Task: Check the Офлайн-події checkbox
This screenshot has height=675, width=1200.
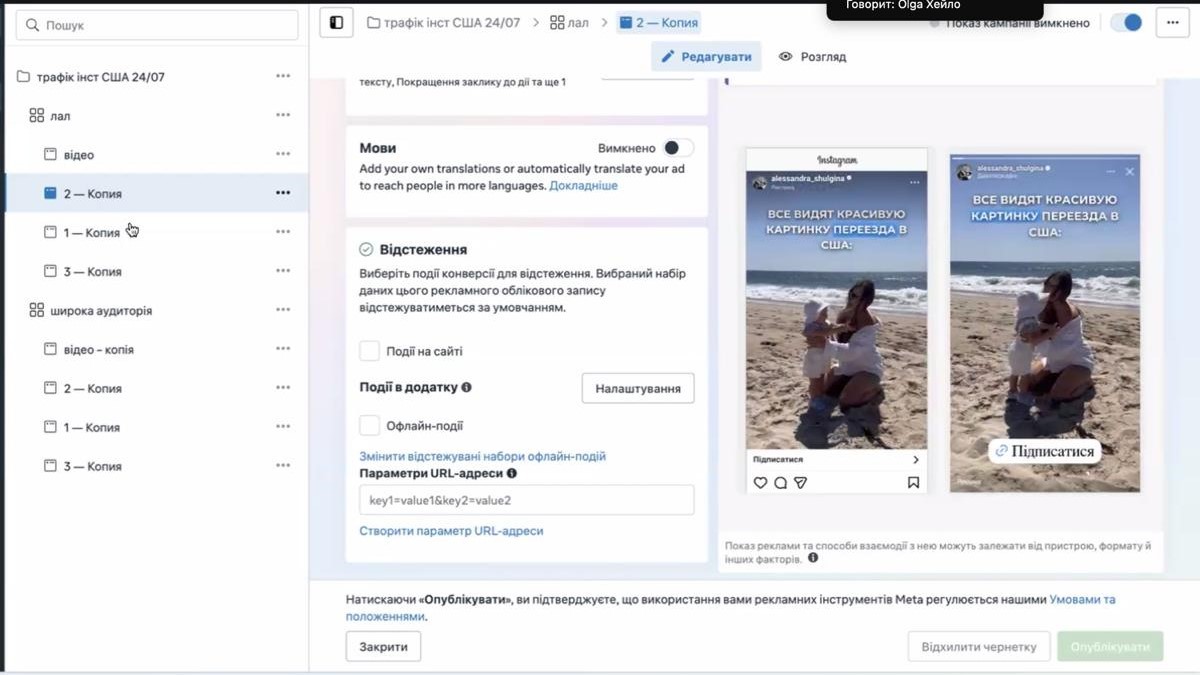Action: [x=370, y=426]
